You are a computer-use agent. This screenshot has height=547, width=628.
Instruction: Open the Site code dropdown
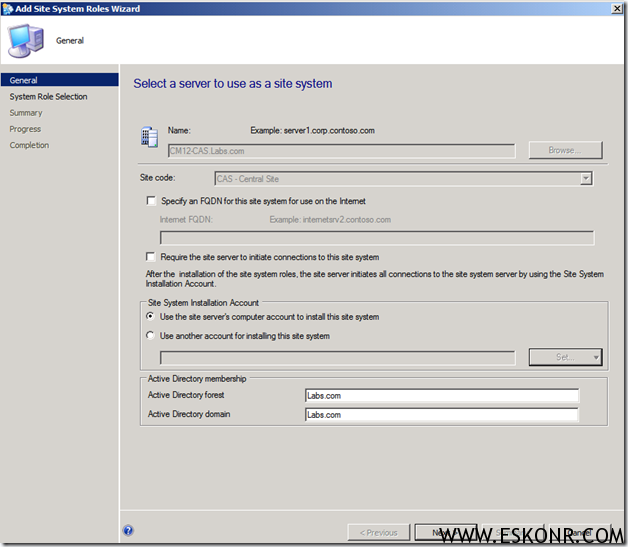tap(586, 179)
